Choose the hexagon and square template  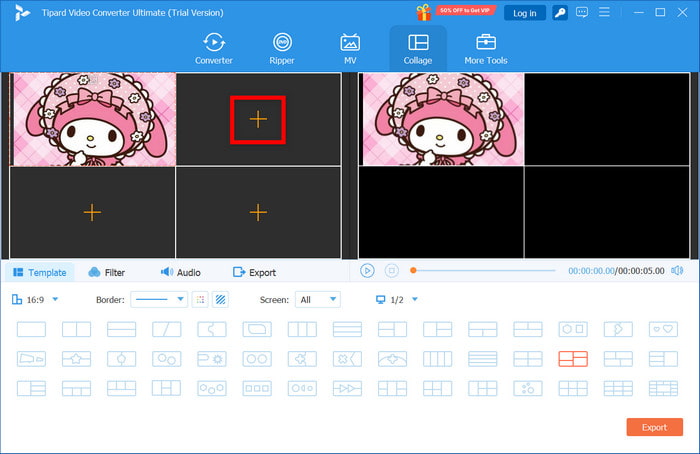pos(573,329)
